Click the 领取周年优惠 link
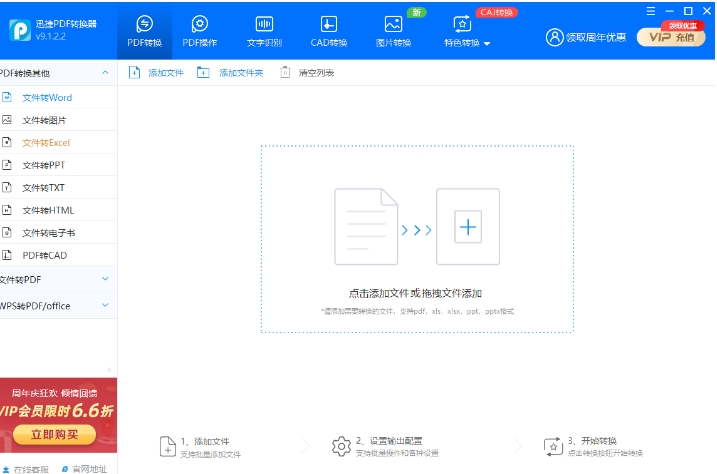This screenshot has height=474, width=717. point(596,37)
